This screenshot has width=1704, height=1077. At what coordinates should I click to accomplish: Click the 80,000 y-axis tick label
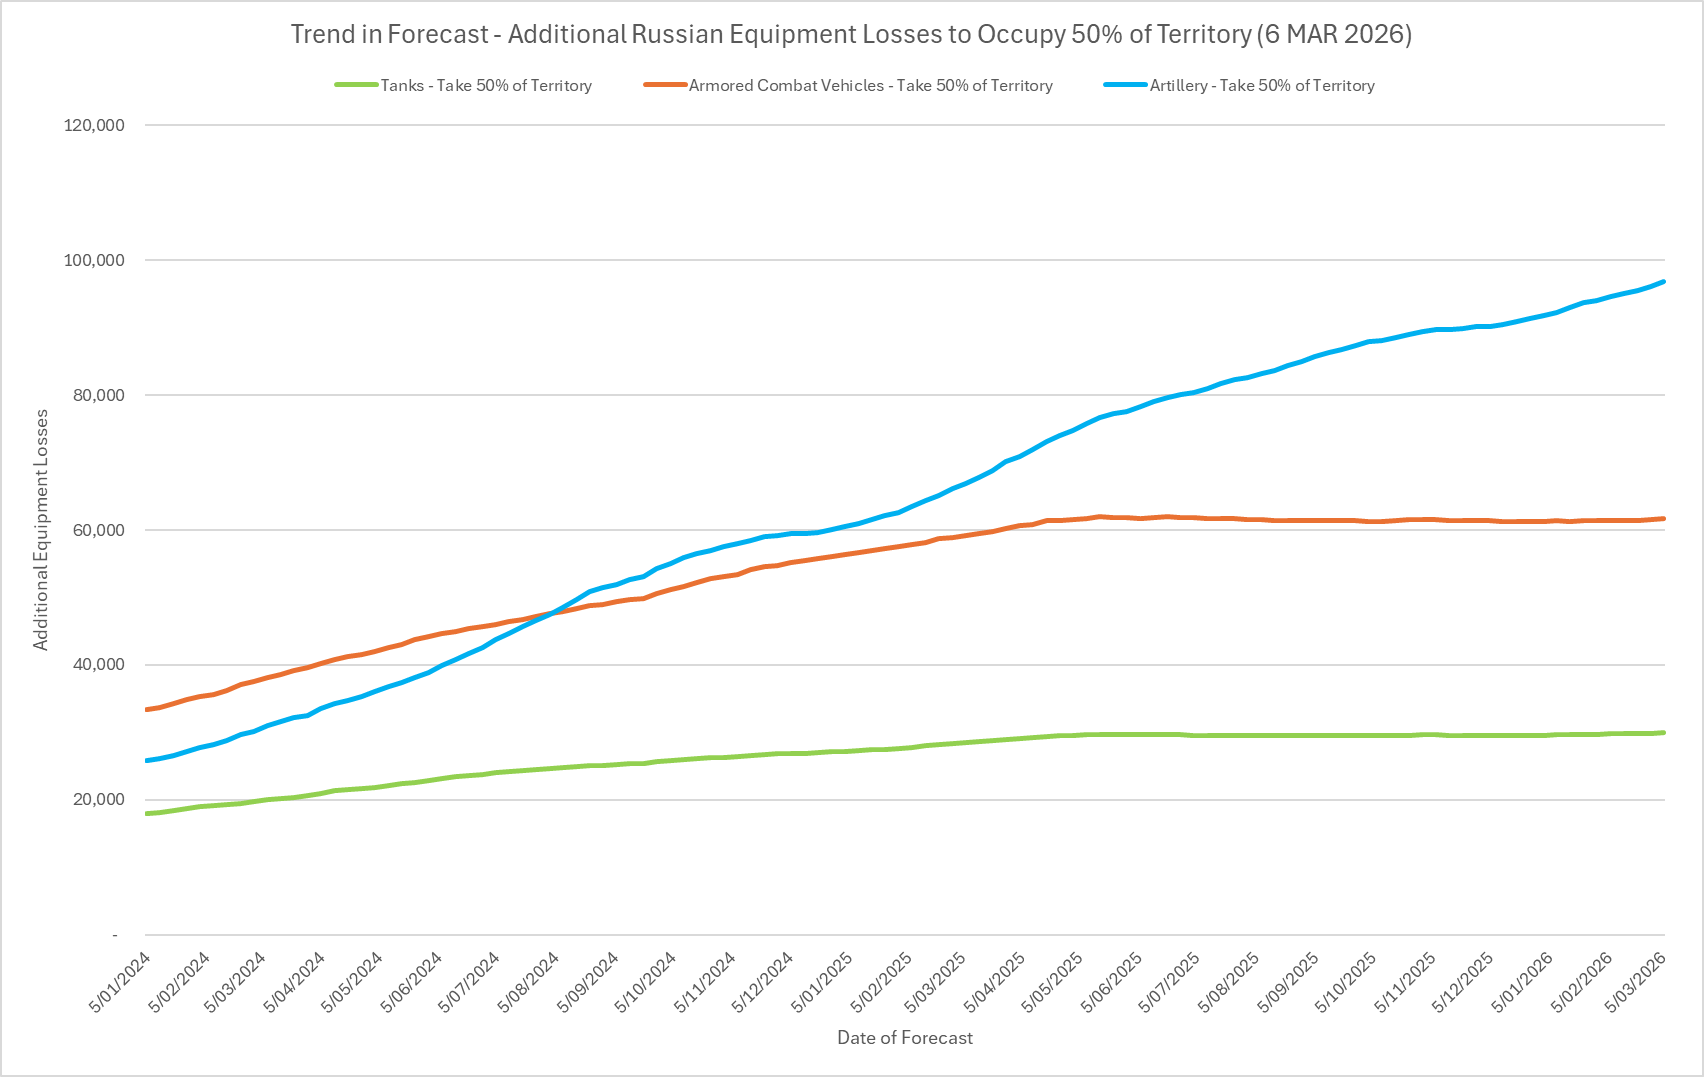point(97,395)
